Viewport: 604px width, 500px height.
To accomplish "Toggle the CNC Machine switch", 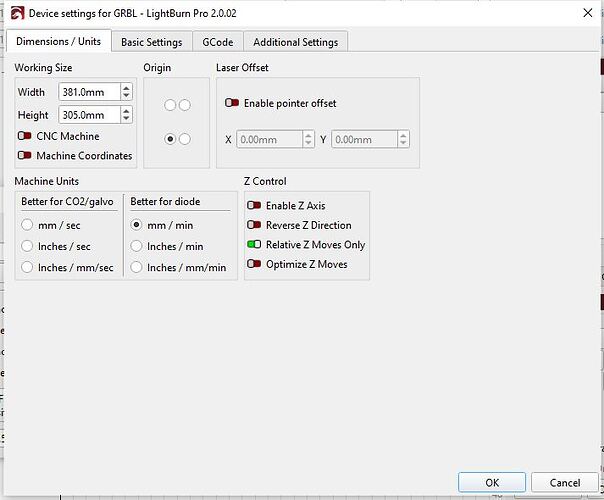I will pos(25,136).
